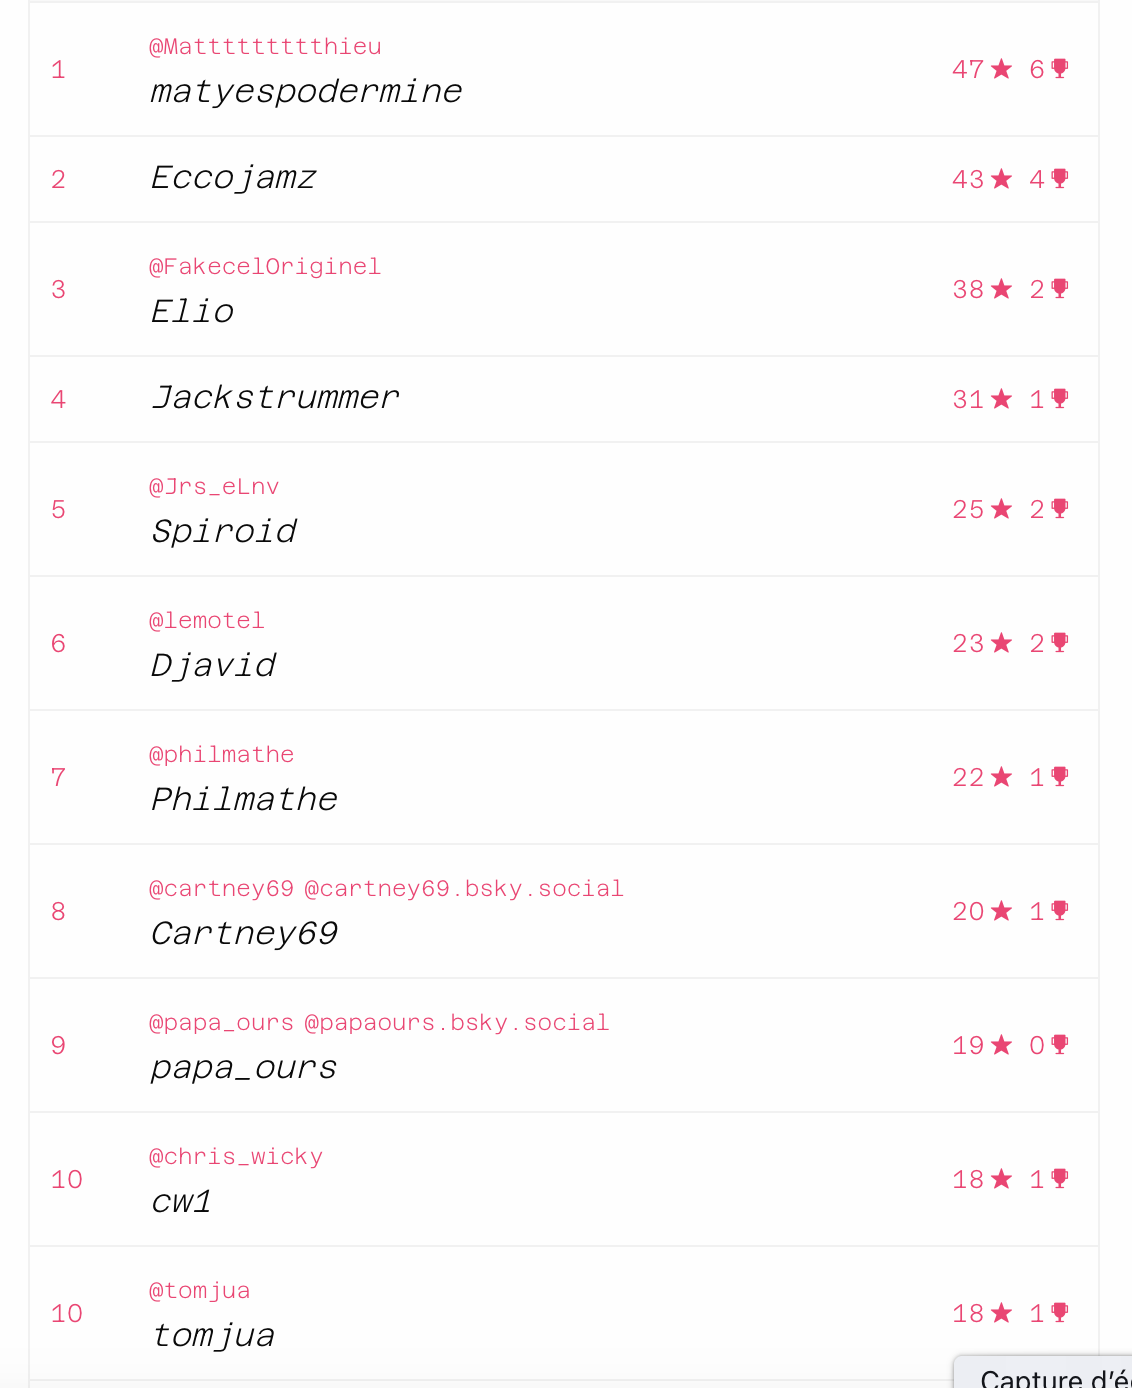Screen dimensions: 1132x1388
Task: Click the trophy icon in matyespodermine's row
Action: (1060, 68)
